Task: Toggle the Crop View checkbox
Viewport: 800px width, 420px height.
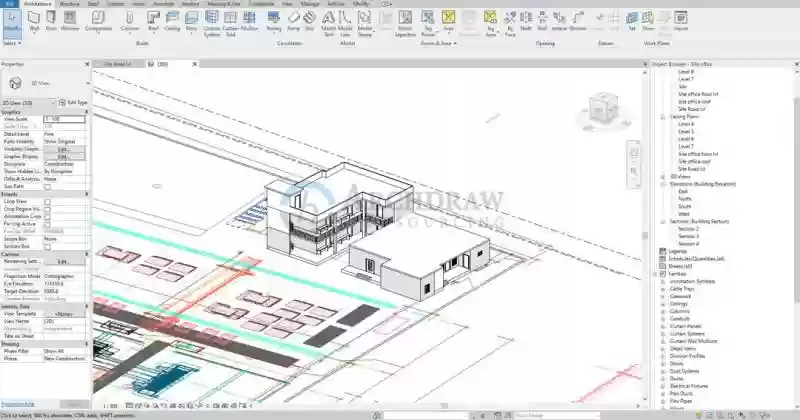Action: (47, 202)
